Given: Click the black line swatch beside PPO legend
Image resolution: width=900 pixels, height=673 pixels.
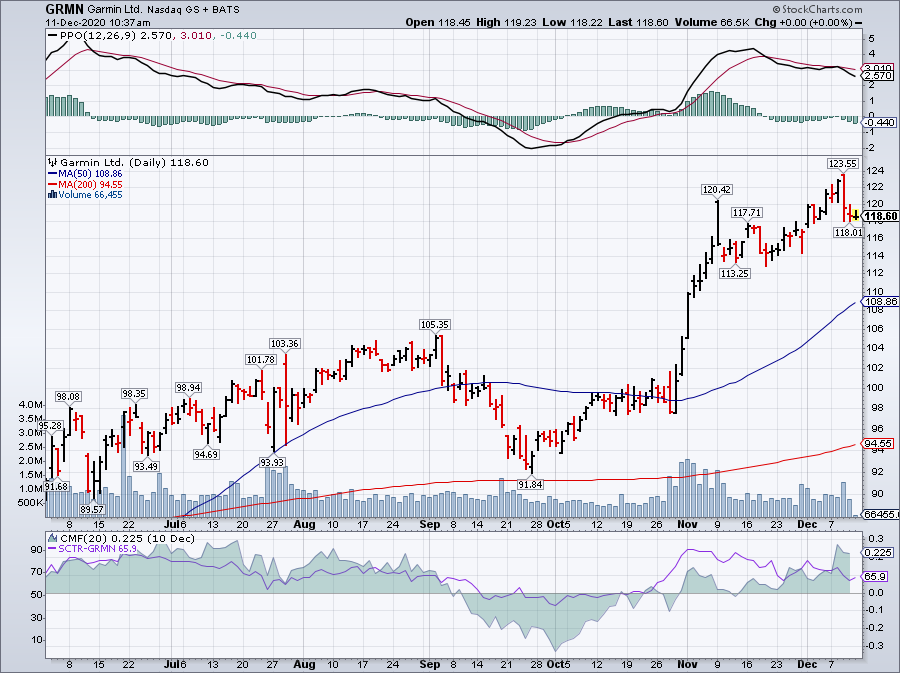Looking at the screenshot, I should (52, 36).
